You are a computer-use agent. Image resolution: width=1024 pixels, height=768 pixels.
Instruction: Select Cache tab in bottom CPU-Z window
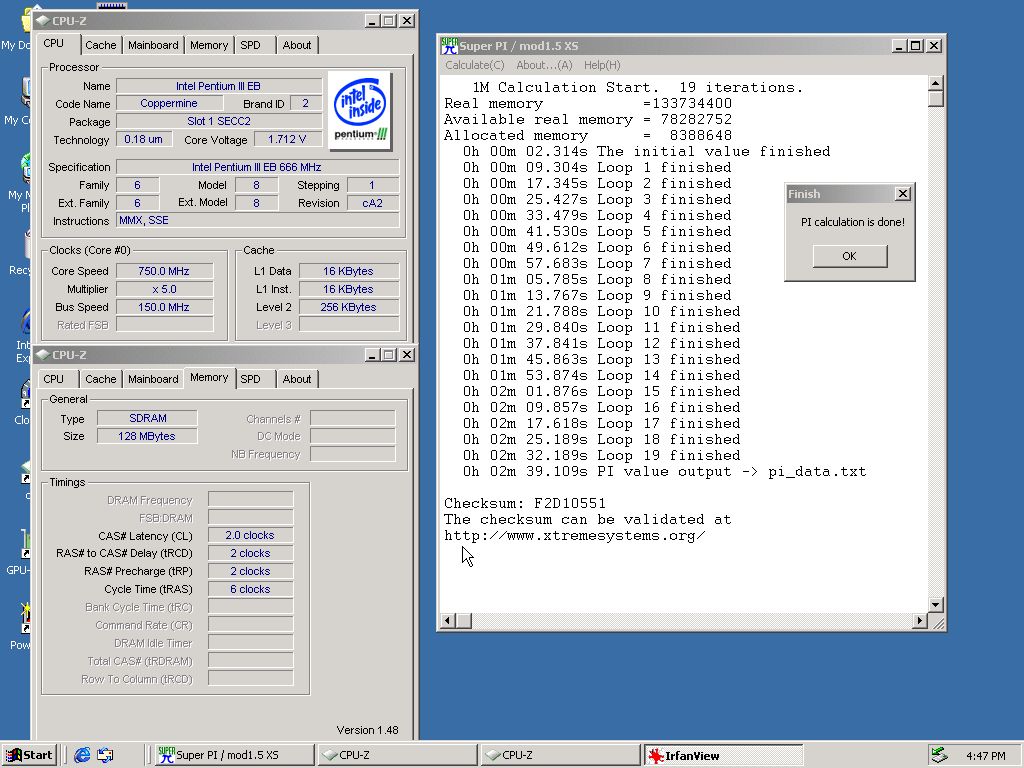coord(101,379)
